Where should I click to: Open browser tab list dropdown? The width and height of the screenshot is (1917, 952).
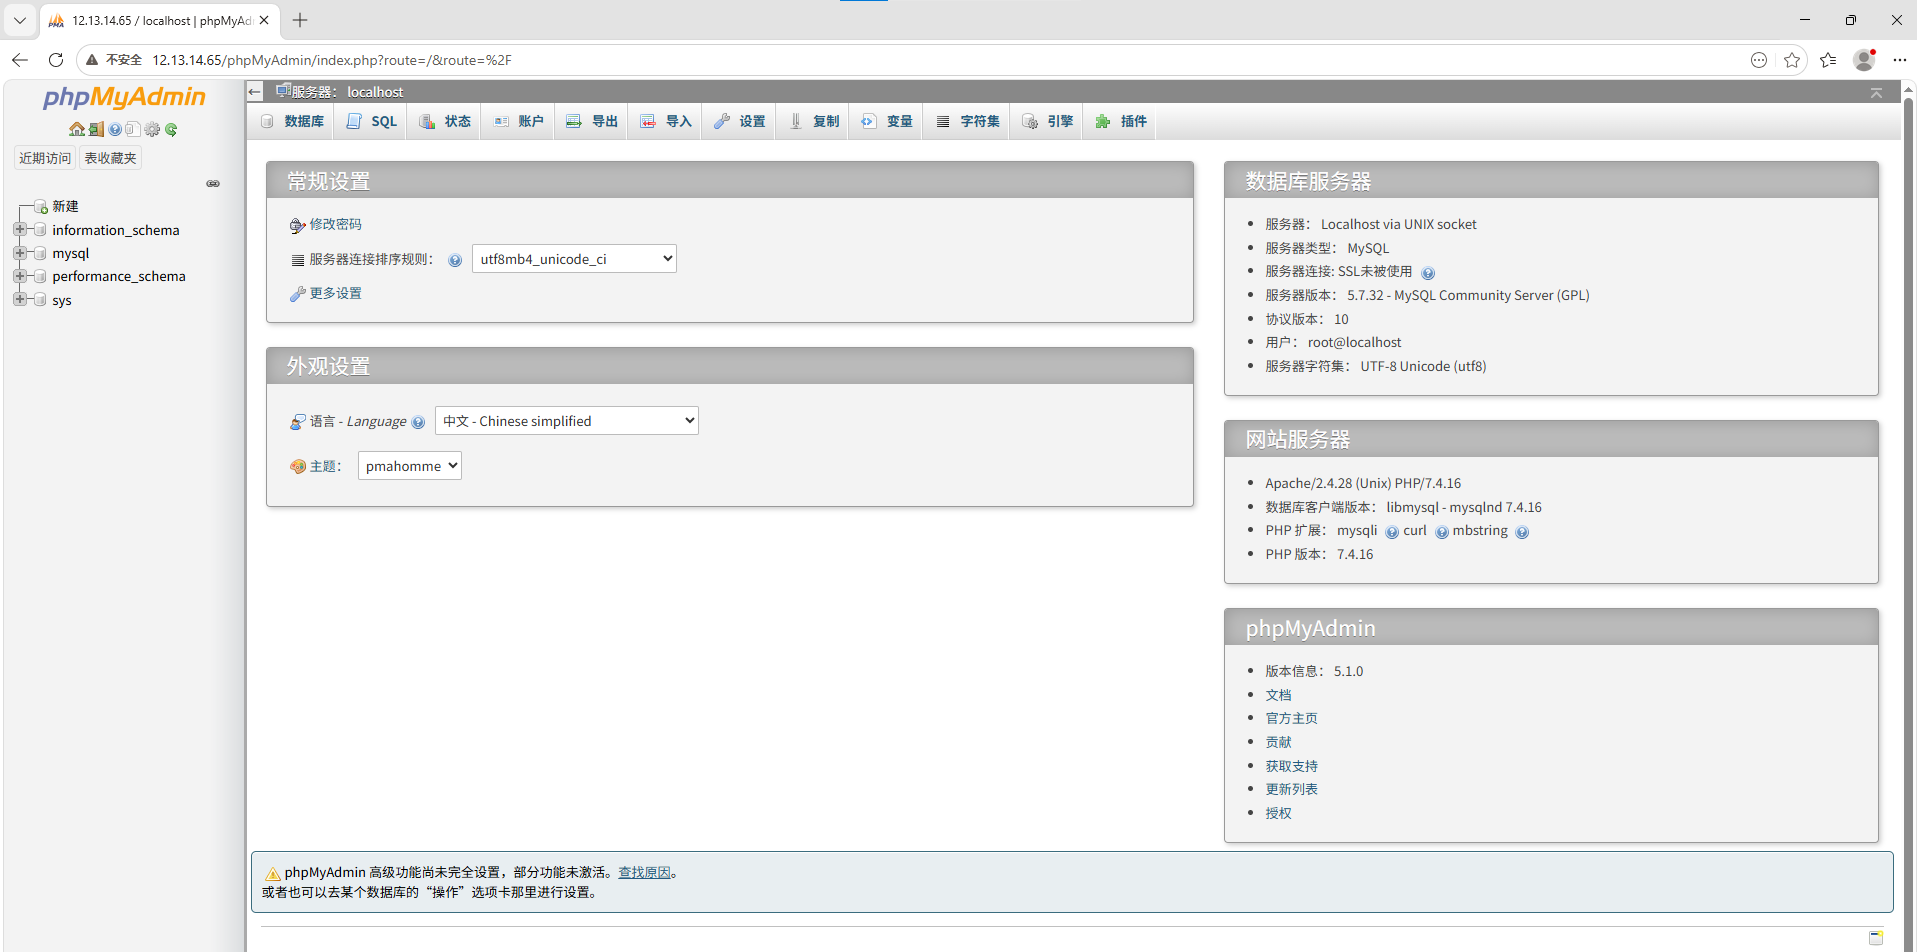pos(20,20)
